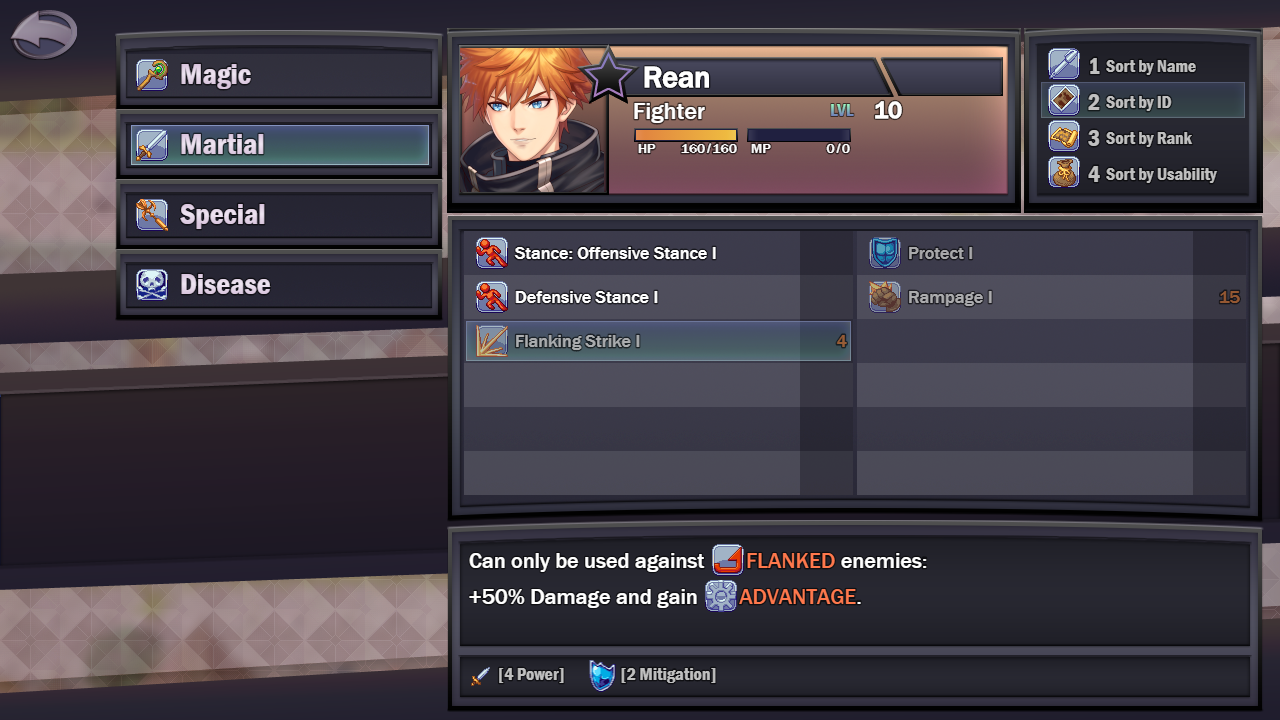
Task: Click the Disease skull icon
Action: pos(152,285)
